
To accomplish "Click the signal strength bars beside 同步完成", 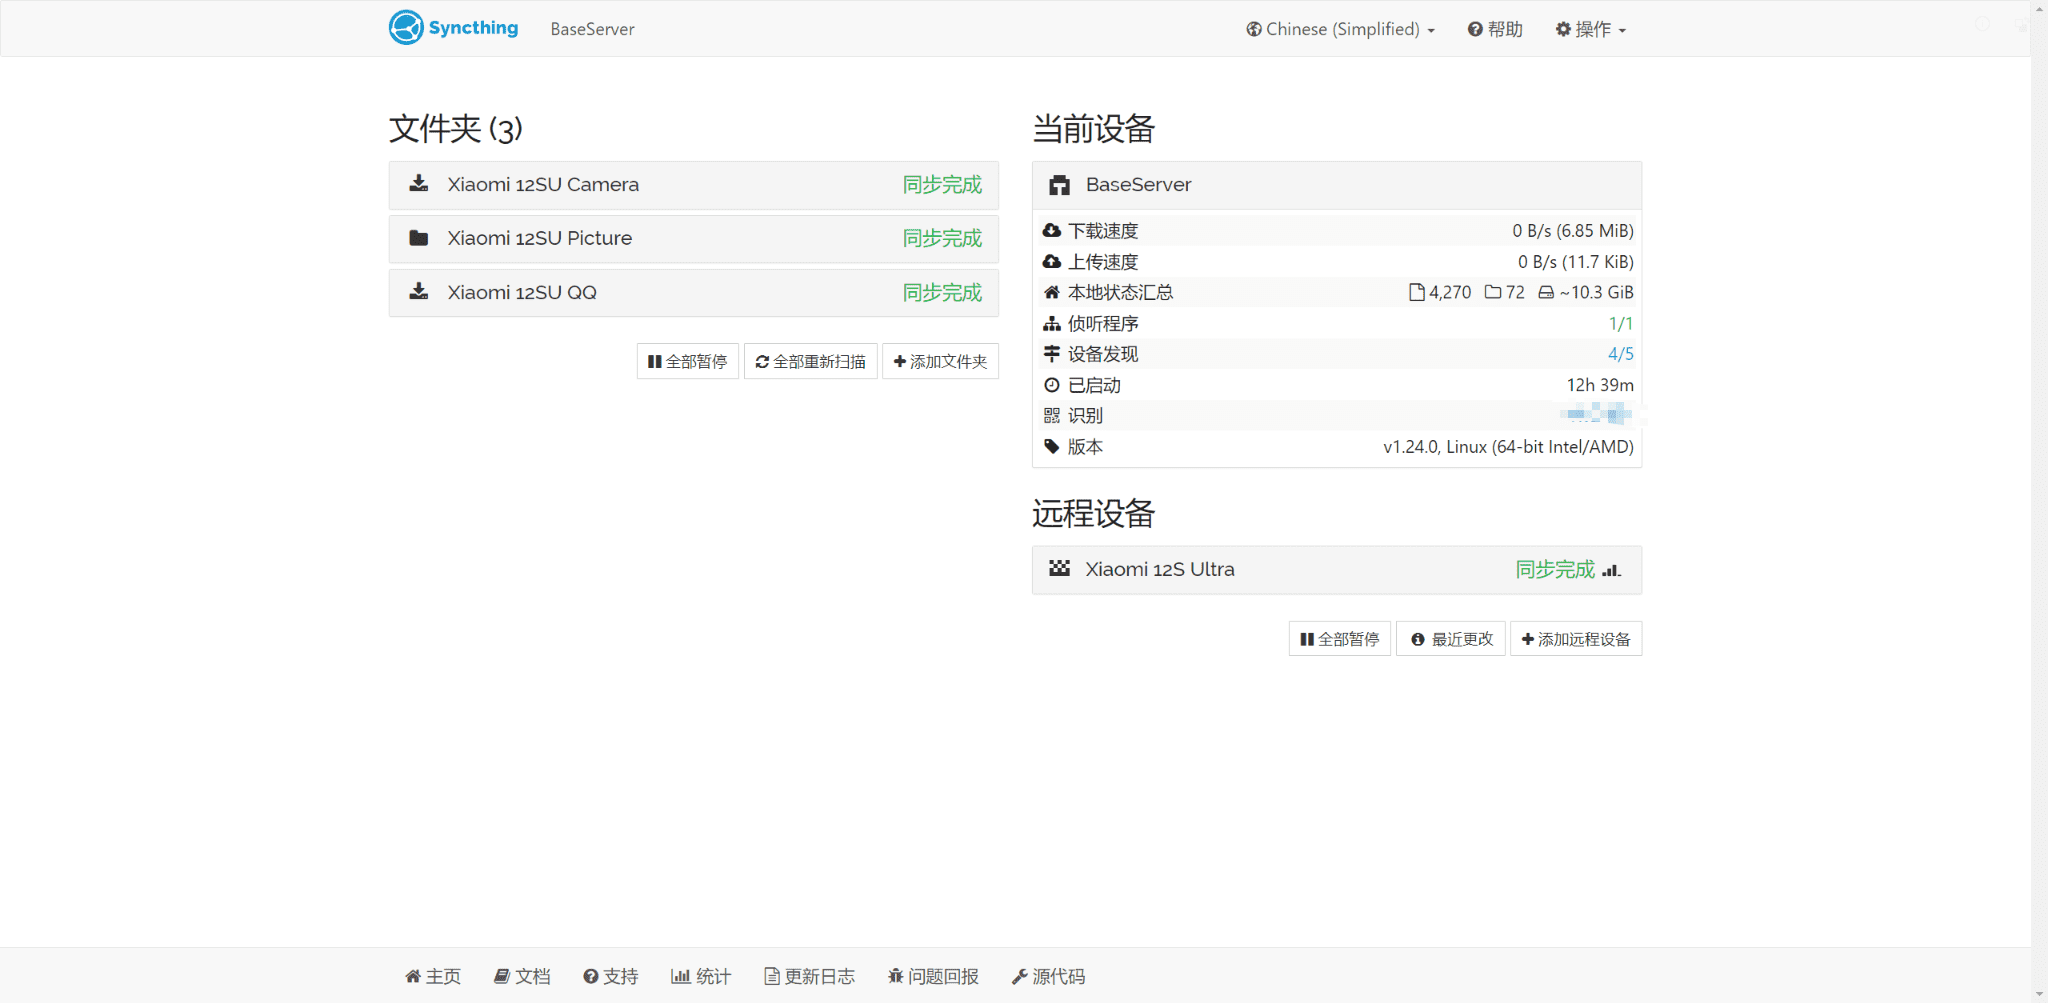I will (1612, 570).
